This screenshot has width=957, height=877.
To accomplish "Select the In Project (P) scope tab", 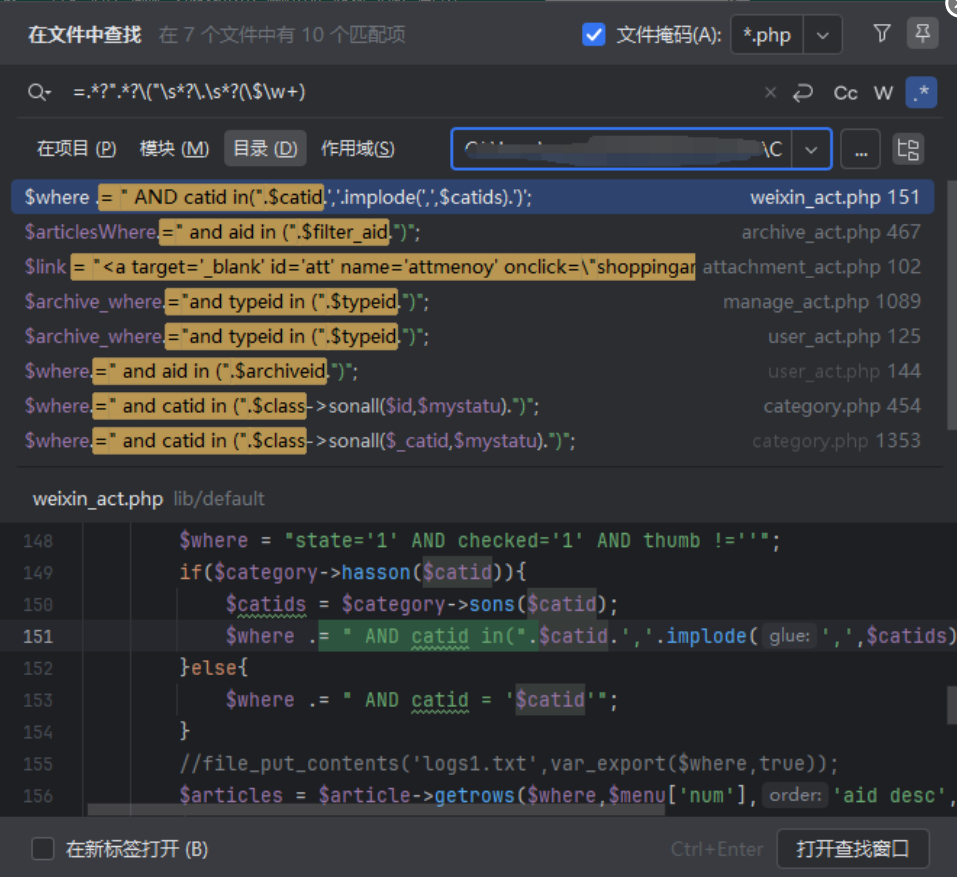I will (76, 148).
